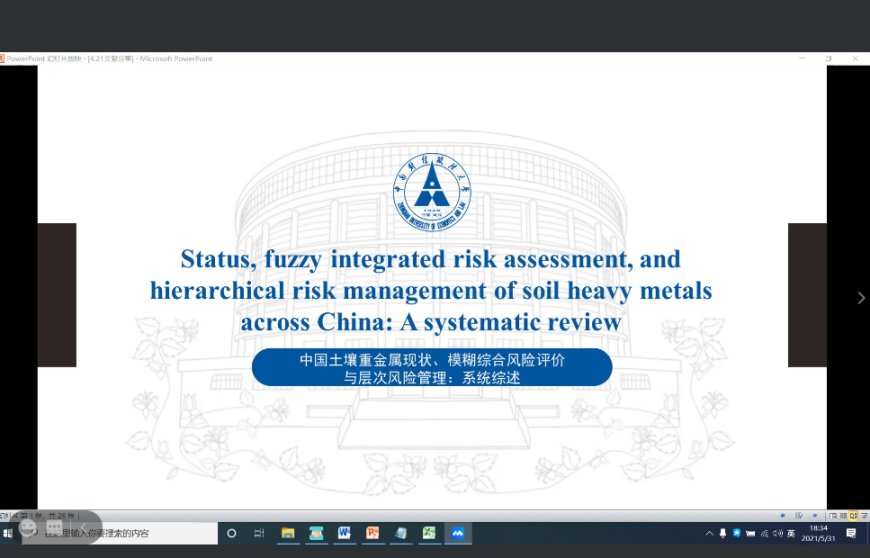The image size is (870, 558).
Task: Open the Windows notification center
Action: [851, 533]
